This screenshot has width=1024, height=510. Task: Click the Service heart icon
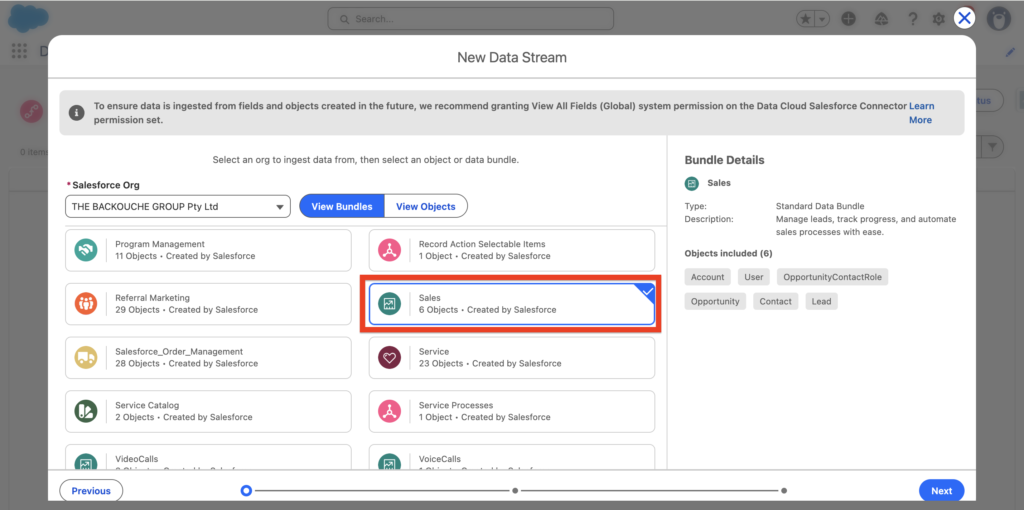coord(390,358)
